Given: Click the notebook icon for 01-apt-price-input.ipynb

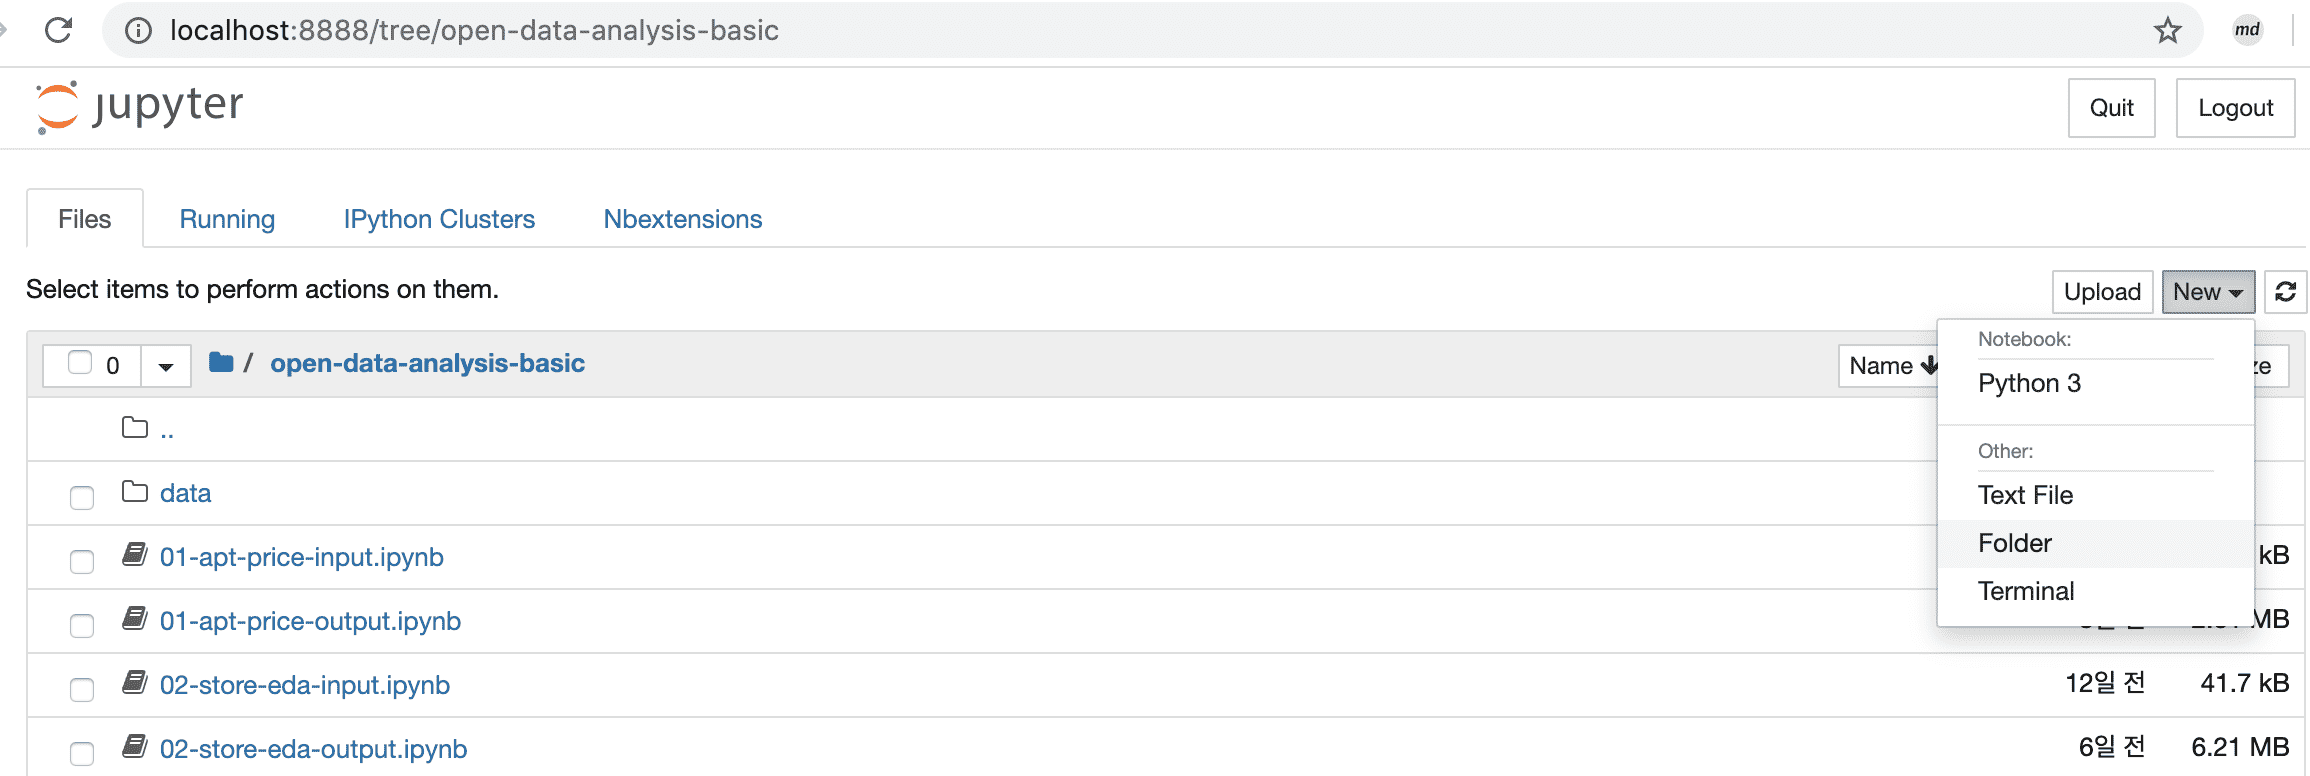Looking at the screenshot, I should pyautogui.click(x=134, y=555).
